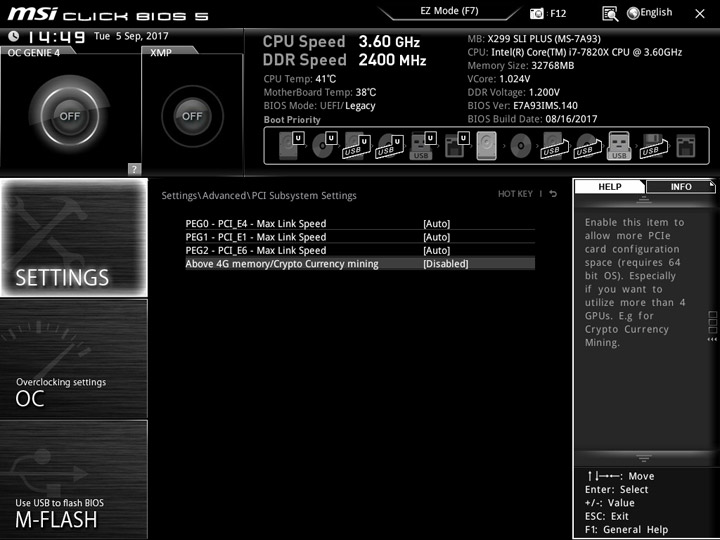This screenshot has height=540, width=720.
Task: Click the DDR Speed 2400 MHz readout
Action: tap(344, 60)
